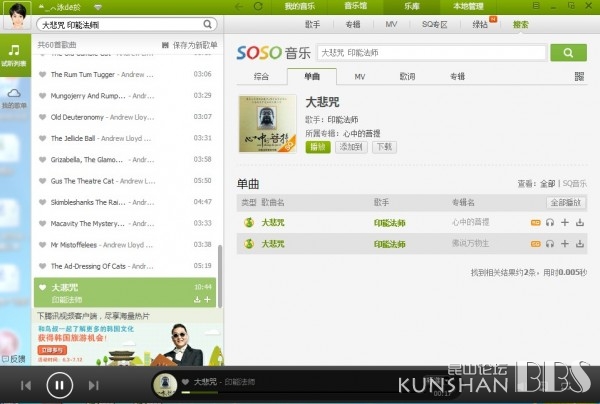The width and height of the screenshot is (600, 404).
Task: Favorite Macavity The Mystery... with heart
Action: pyautogui.click(x=42, y=223)
